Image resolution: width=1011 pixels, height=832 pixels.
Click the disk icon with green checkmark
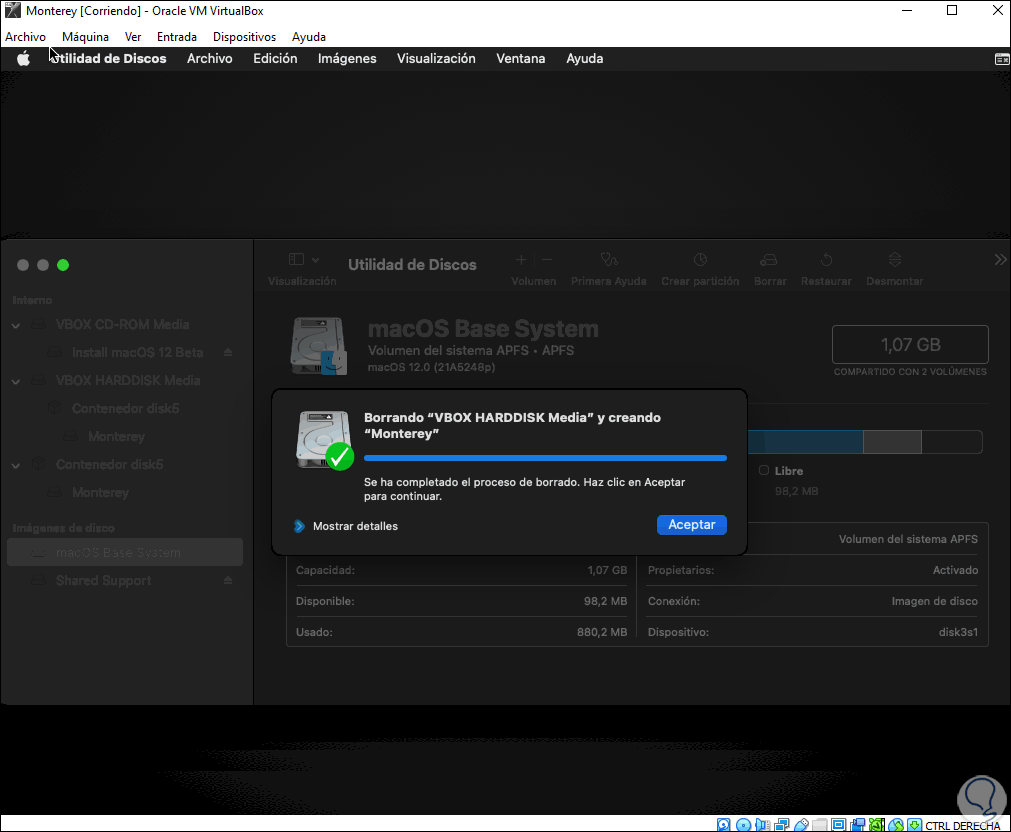[x=324, y=440]
